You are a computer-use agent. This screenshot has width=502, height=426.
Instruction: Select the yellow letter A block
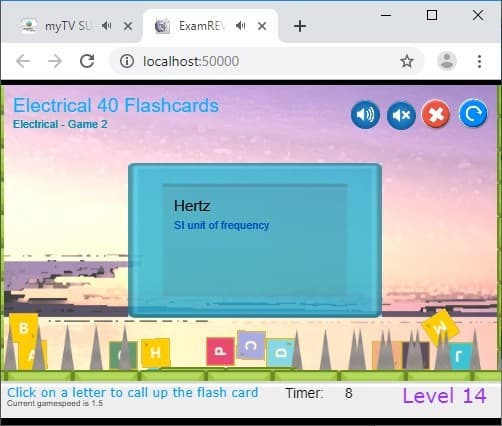point(32,355)
